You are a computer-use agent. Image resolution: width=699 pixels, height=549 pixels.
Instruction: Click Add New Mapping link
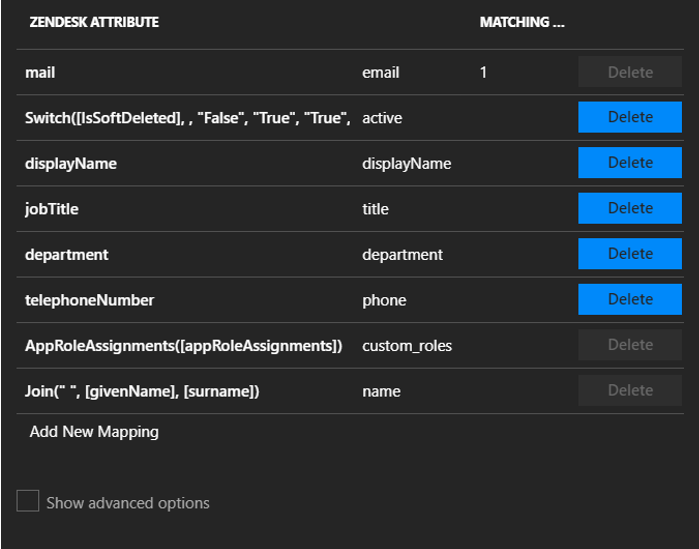click(x=94, y=432)
